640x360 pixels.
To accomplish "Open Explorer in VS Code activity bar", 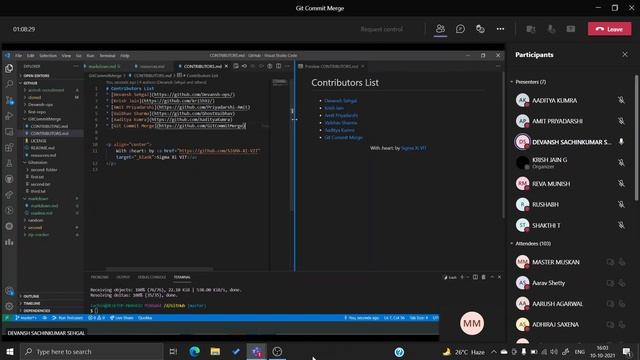I will click(9, 69).
